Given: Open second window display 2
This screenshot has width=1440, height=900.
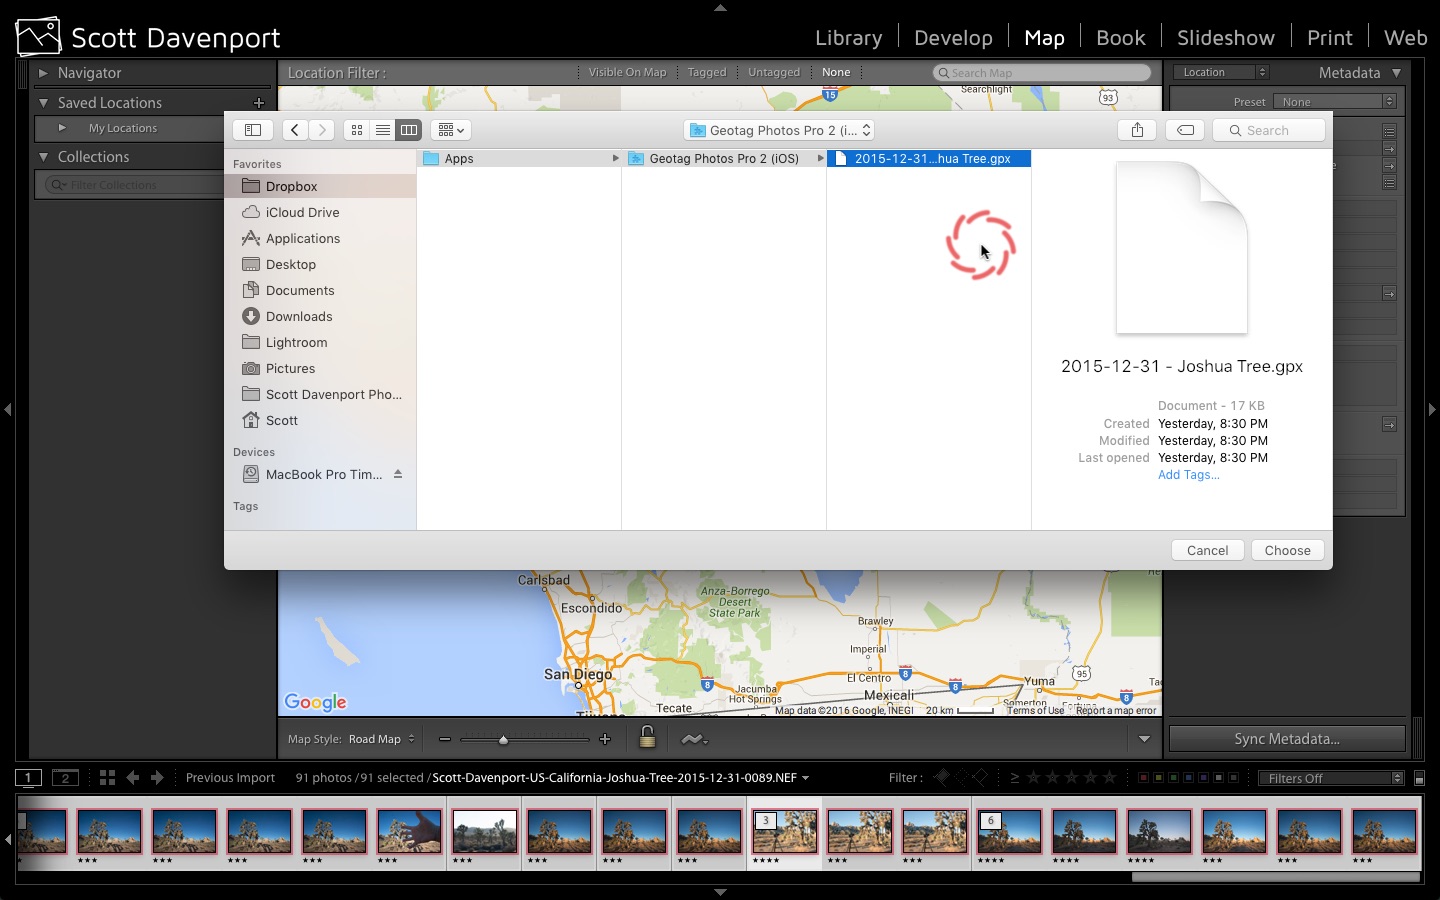Looking at the screenshot, I should pyautogui.click(x=66, y=778).
